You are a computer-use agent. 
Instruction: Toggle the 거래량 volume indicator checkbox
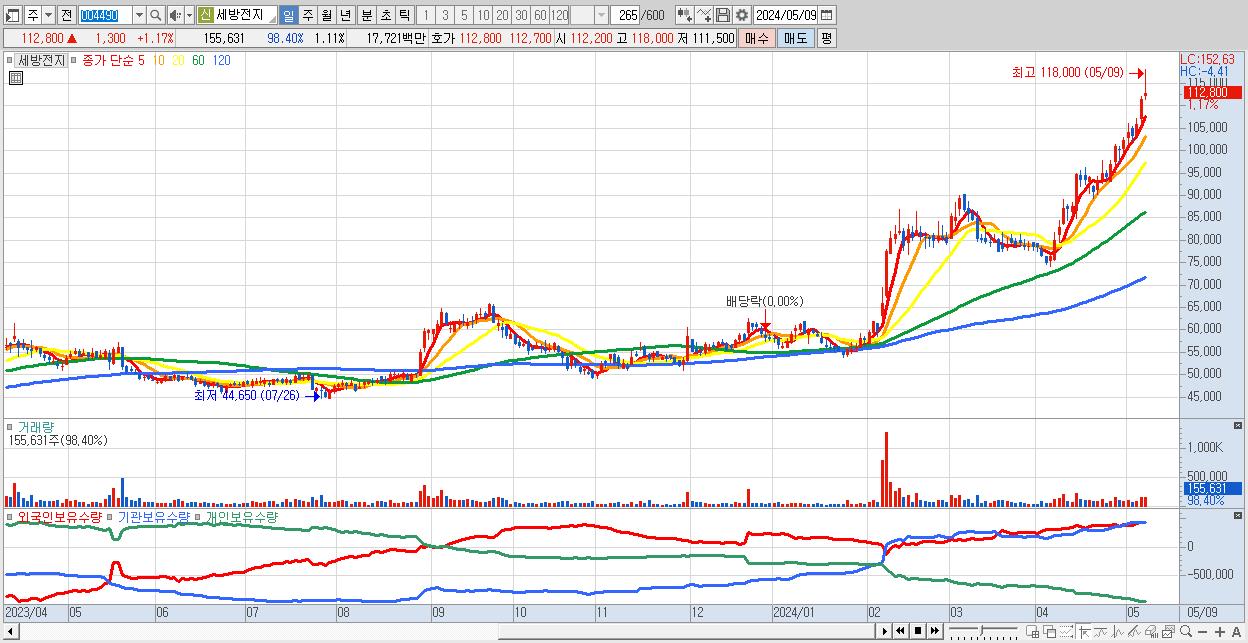11,427
